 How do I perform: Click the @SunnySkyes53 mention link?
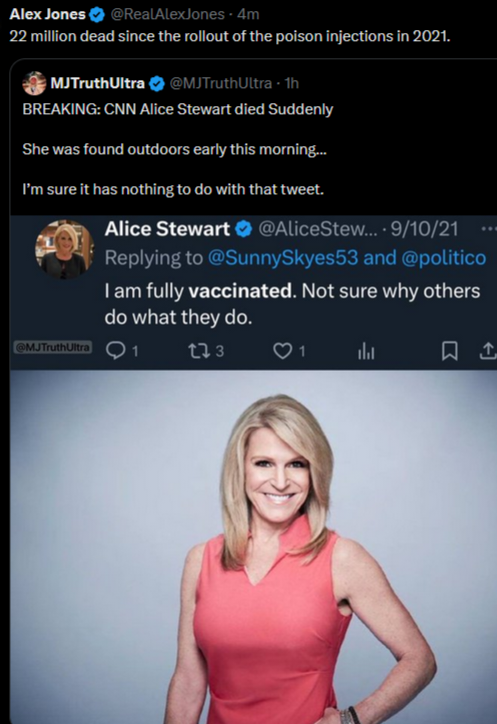tap(283, 258)
